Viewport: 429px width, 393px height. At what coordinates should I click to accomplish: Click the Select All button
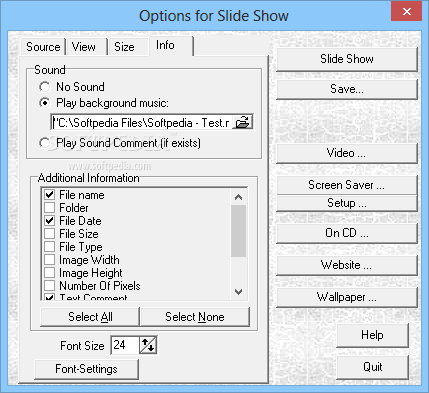tap(90, 317)
